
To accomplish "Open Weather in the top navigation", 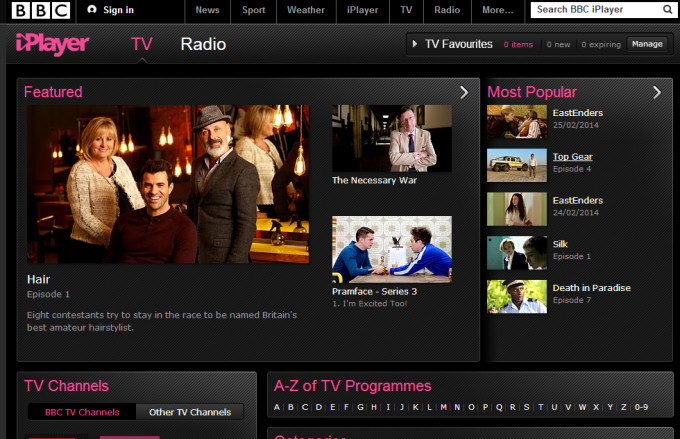I will tap(306, 10).
